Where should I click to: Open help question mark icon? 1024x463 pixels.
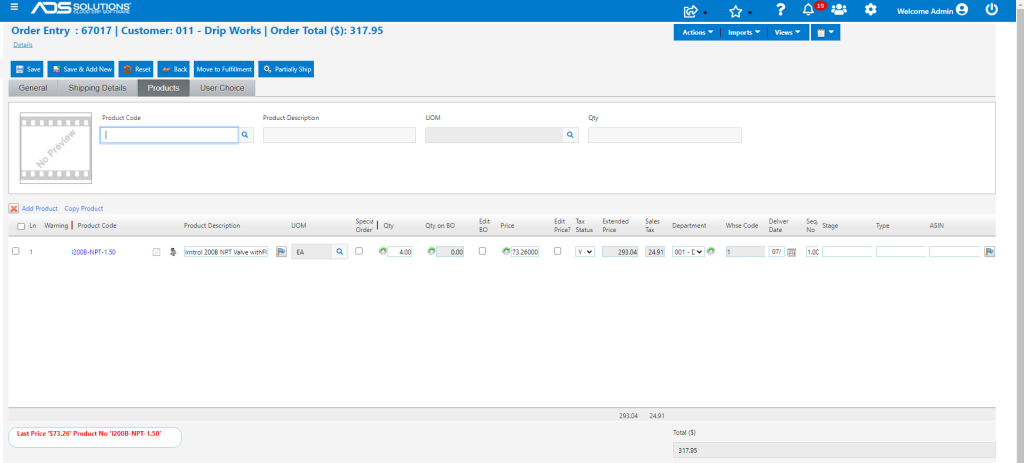780,10
